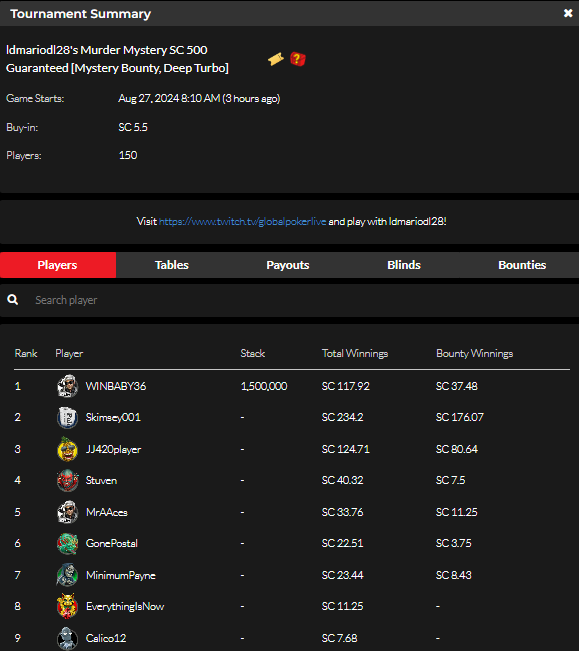Open MinimumPayne's avatar
This screenshot has height=651, width=579.
(x=67, y=575)
